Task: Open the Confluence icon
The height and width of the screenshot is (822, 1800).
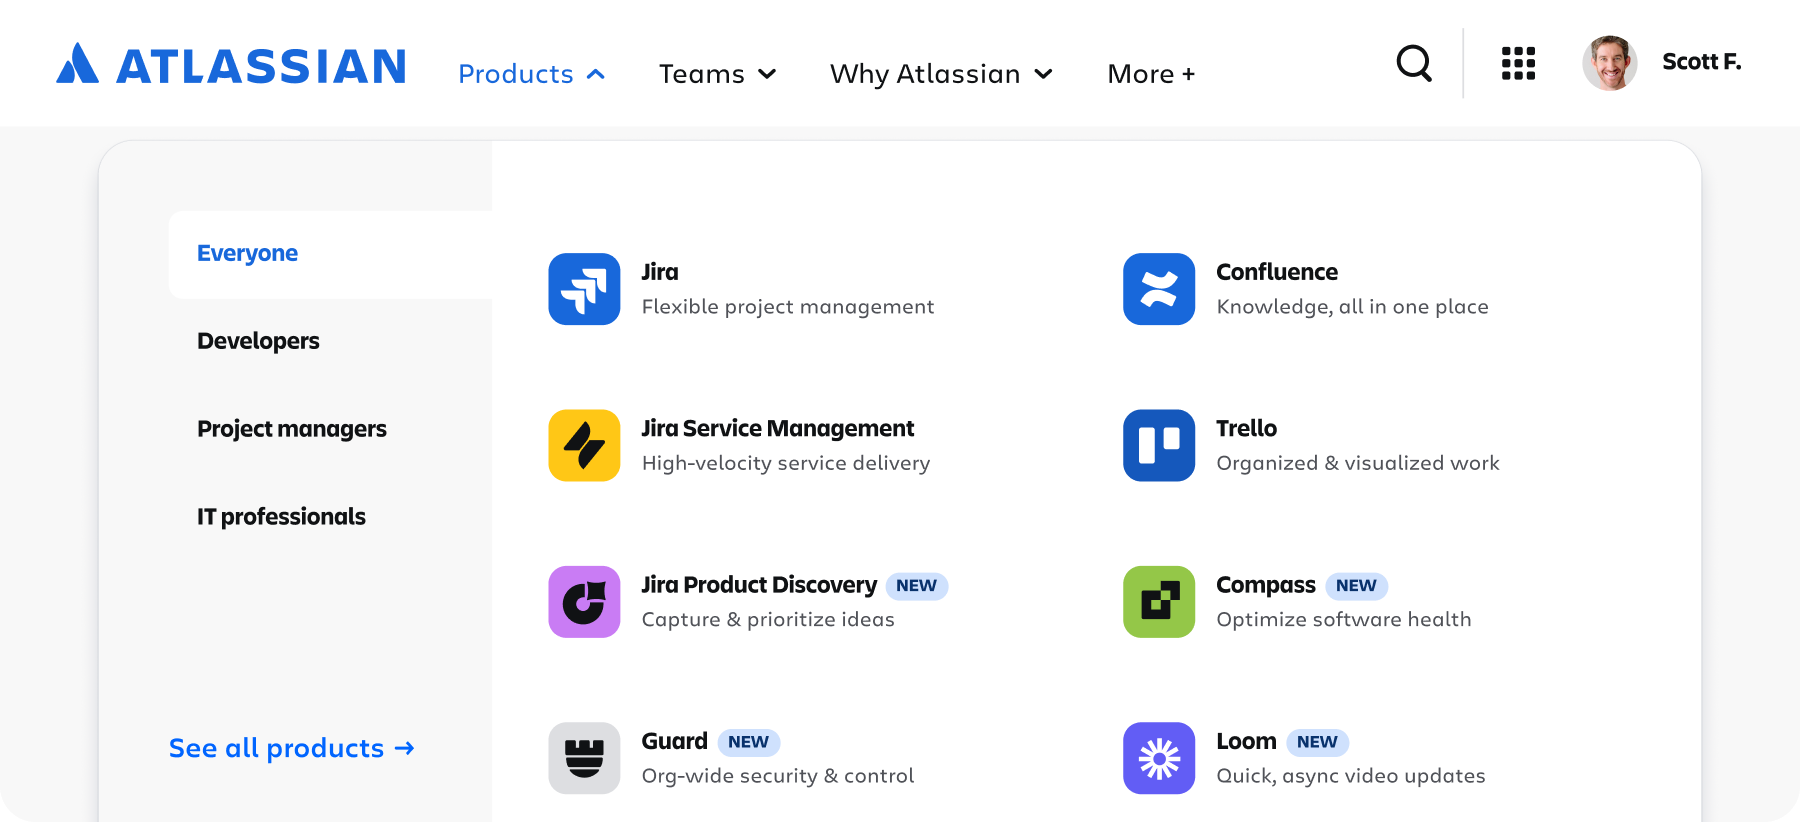Action: click(1159, 289)
